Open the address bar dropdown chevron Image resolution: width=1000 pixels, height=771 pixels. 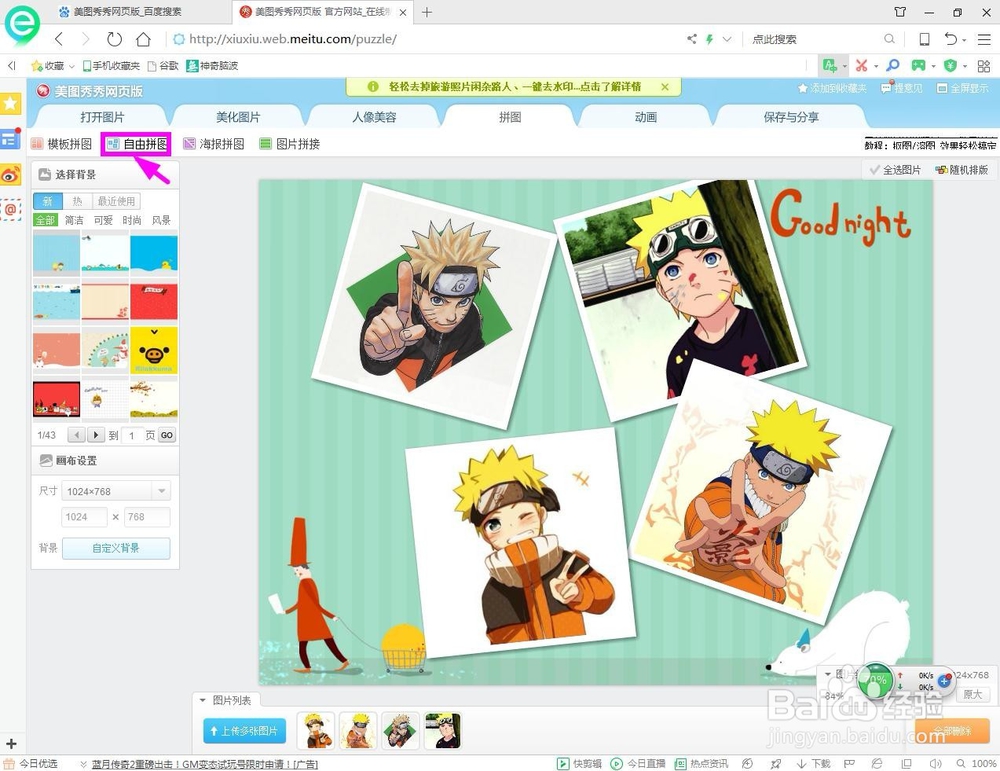click(x=726, y=39)
